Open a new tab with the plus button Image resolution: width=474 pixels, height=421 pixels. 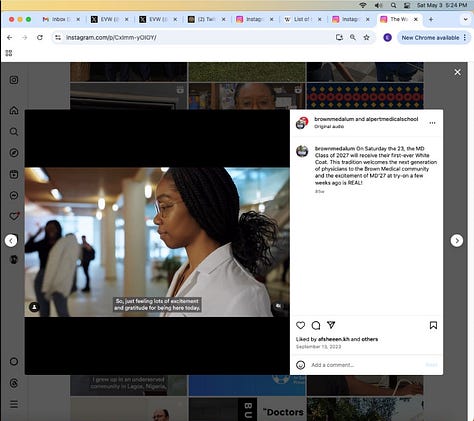[431, 19]
